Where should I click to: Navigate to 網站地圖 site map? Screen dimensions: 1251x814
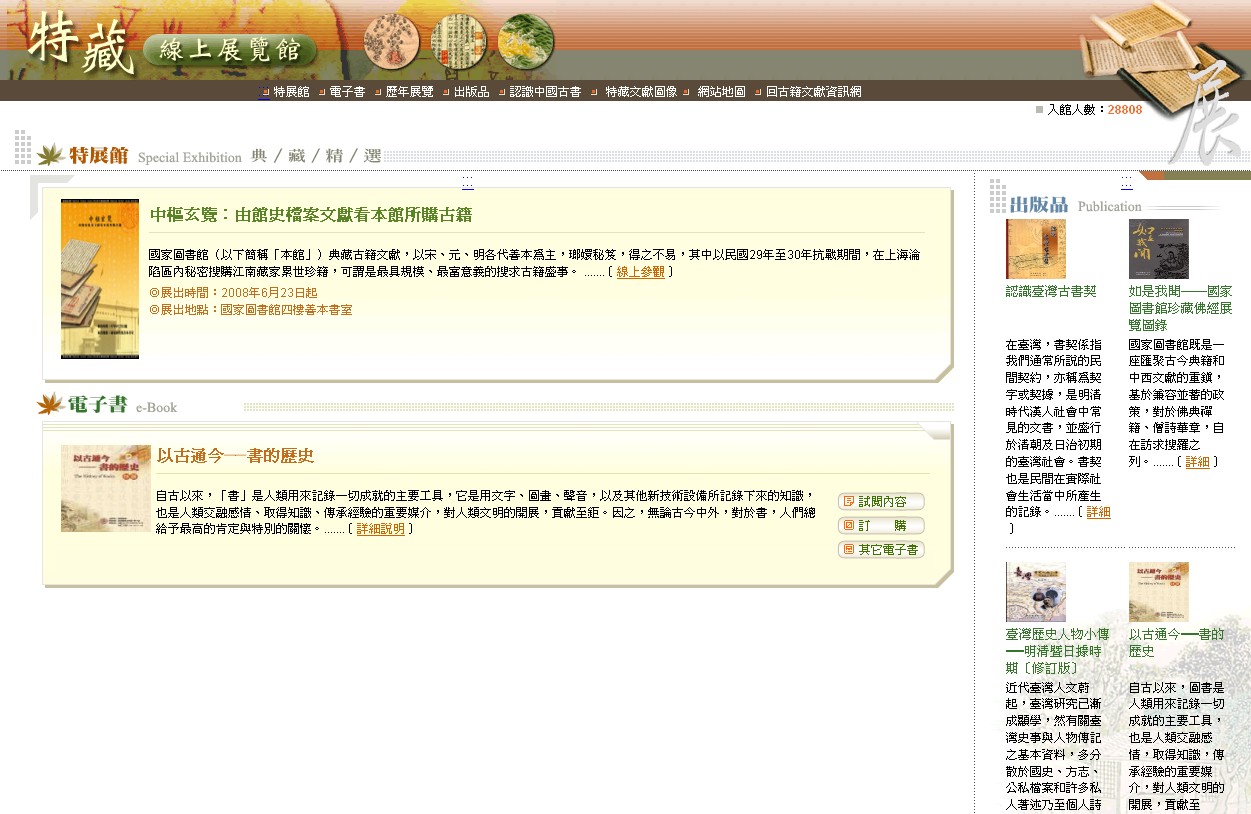click(721, 92)
